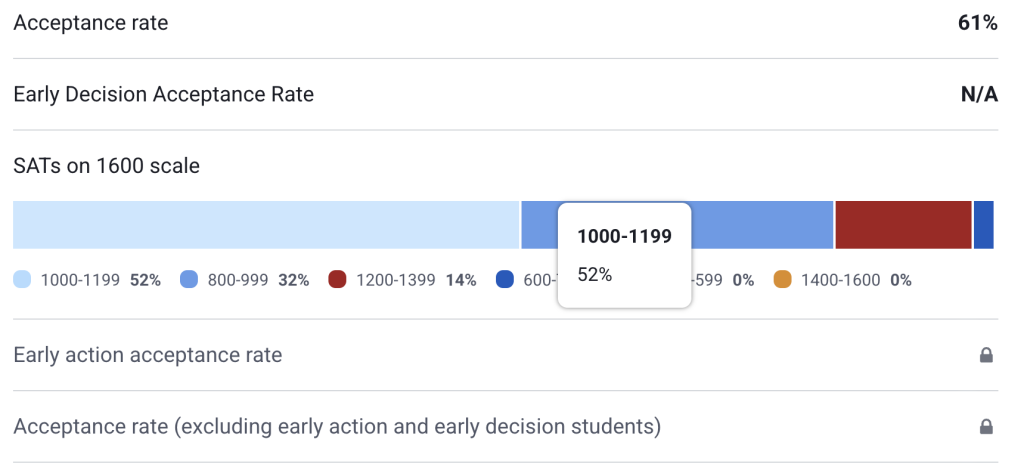Click the 1000-1199 tooltip title

coord(624,237)
